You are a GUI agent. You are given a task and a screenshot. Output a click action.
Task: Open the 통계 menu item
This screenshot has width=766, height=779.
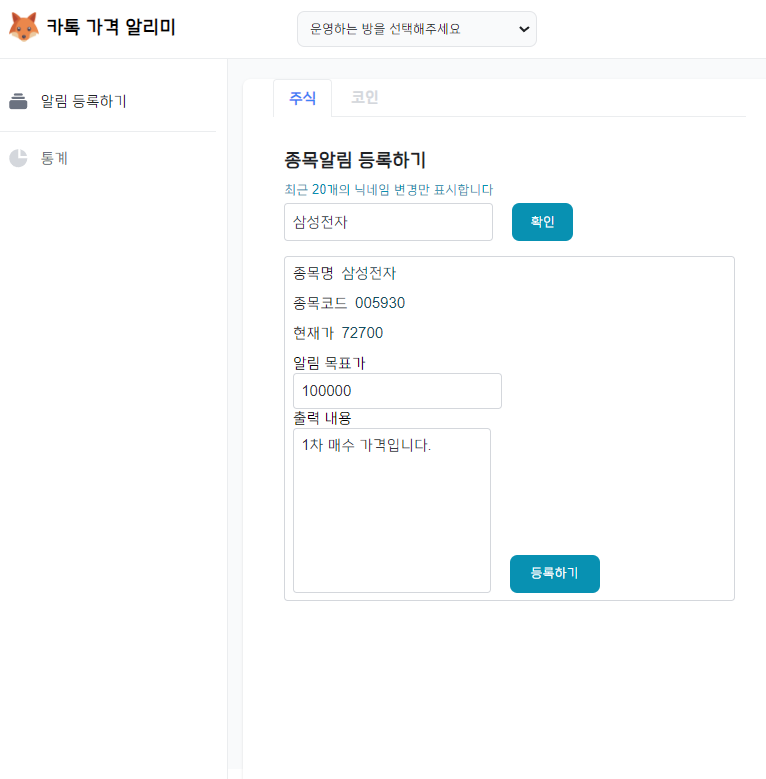tap(54, 158)
